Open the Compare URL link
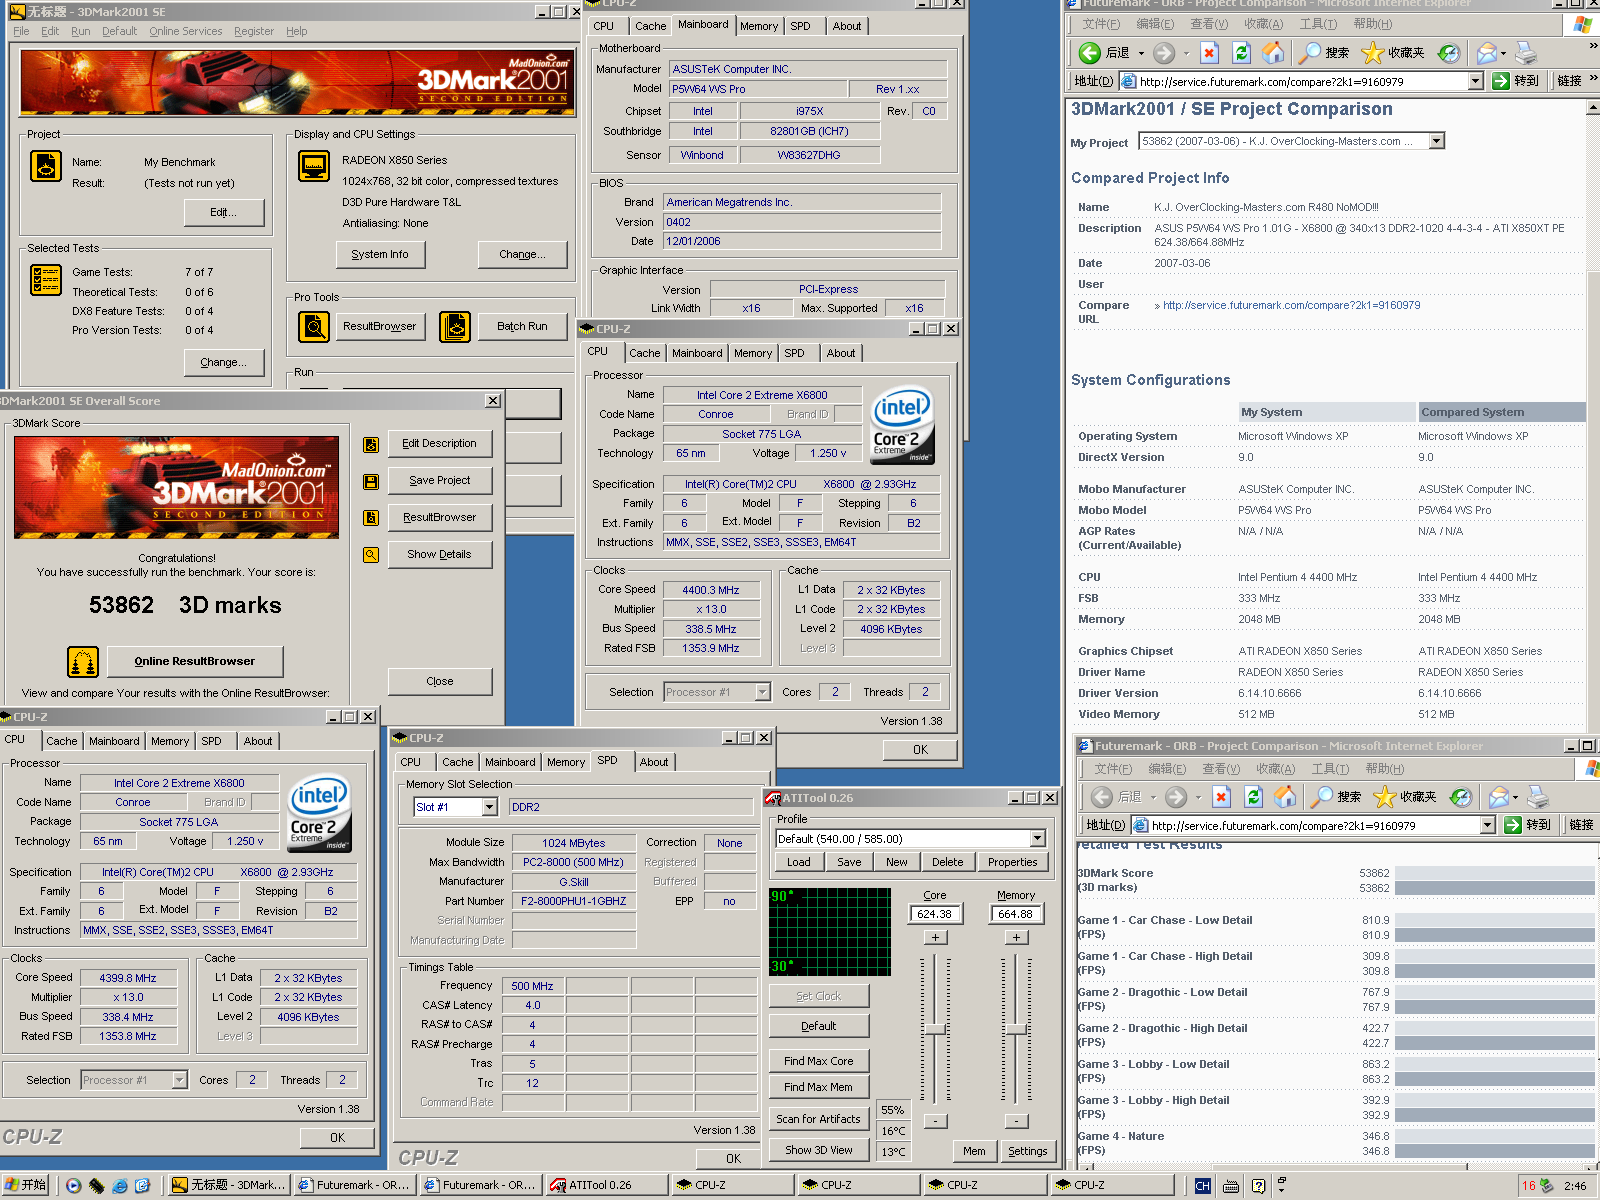 point(1291,305)
